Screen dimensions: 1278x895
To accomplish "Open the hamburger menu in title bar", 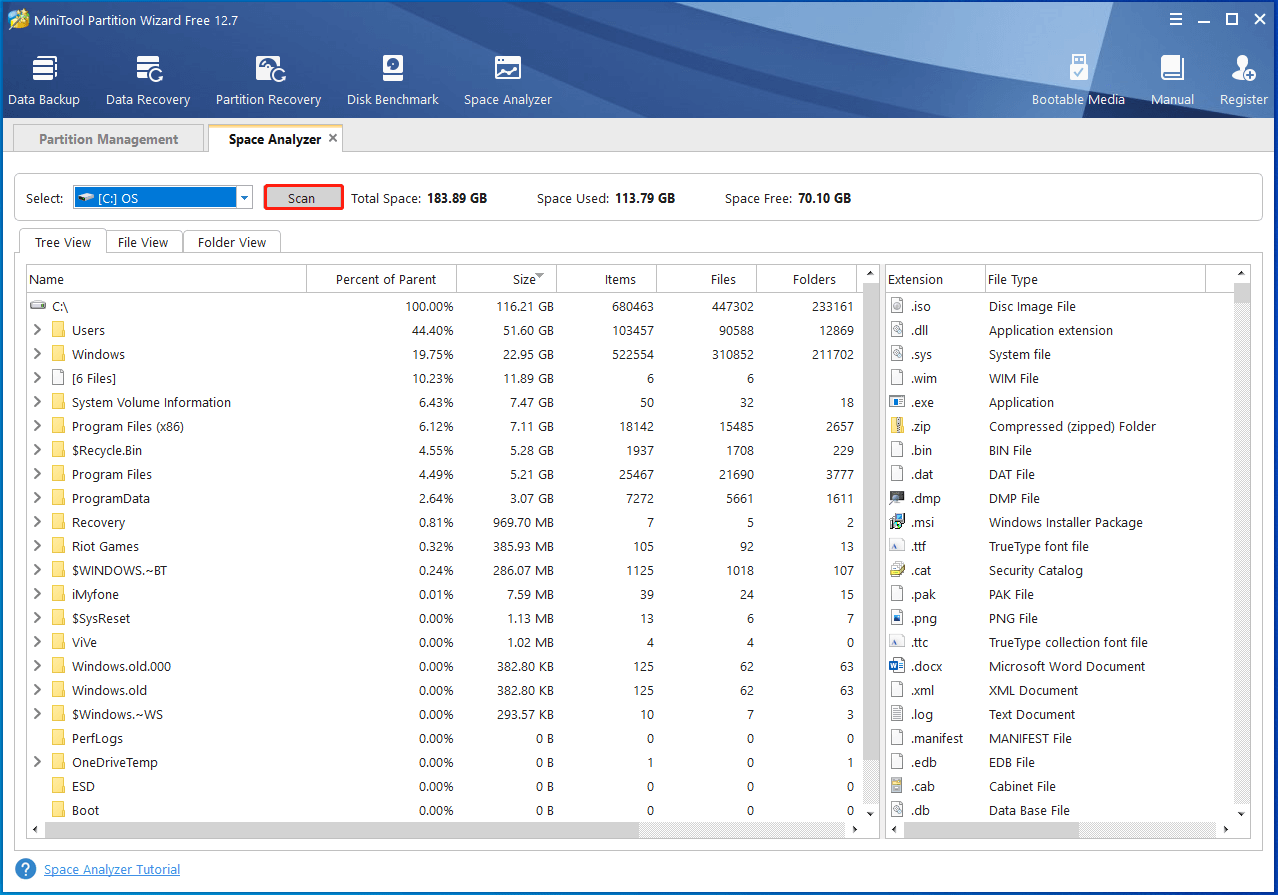I will tap(1176, 19).
